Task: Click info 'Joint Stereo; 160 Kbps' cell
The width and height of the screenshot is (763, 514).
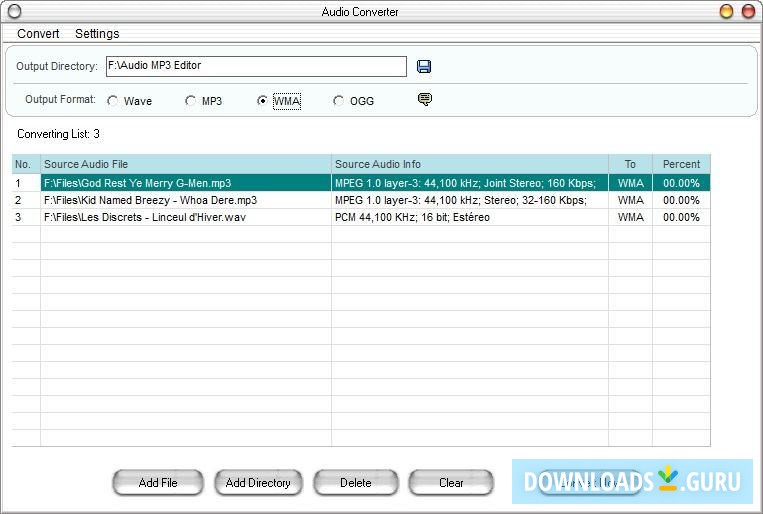Action: pyautogui.click(x=470, y=183)
